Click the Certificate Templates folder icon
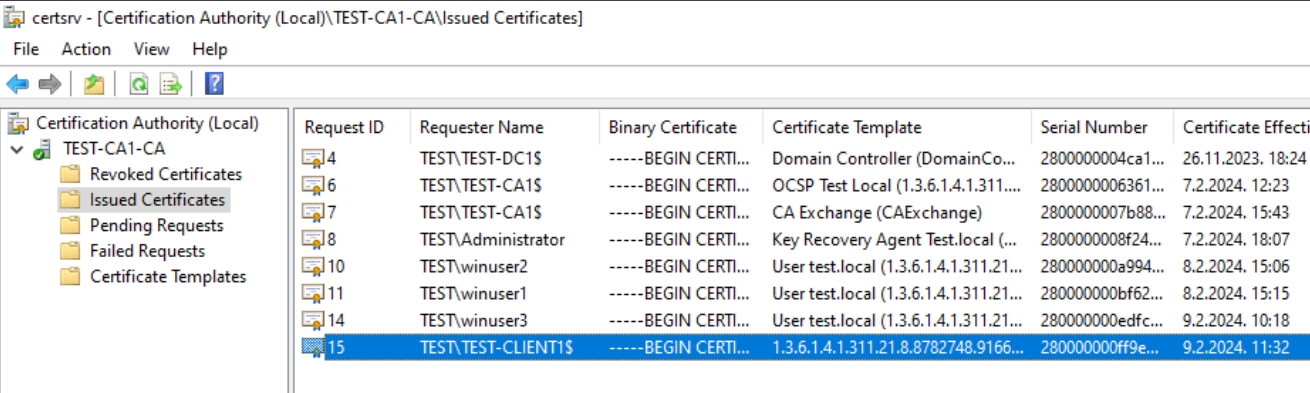 click(x=70, y=277)
